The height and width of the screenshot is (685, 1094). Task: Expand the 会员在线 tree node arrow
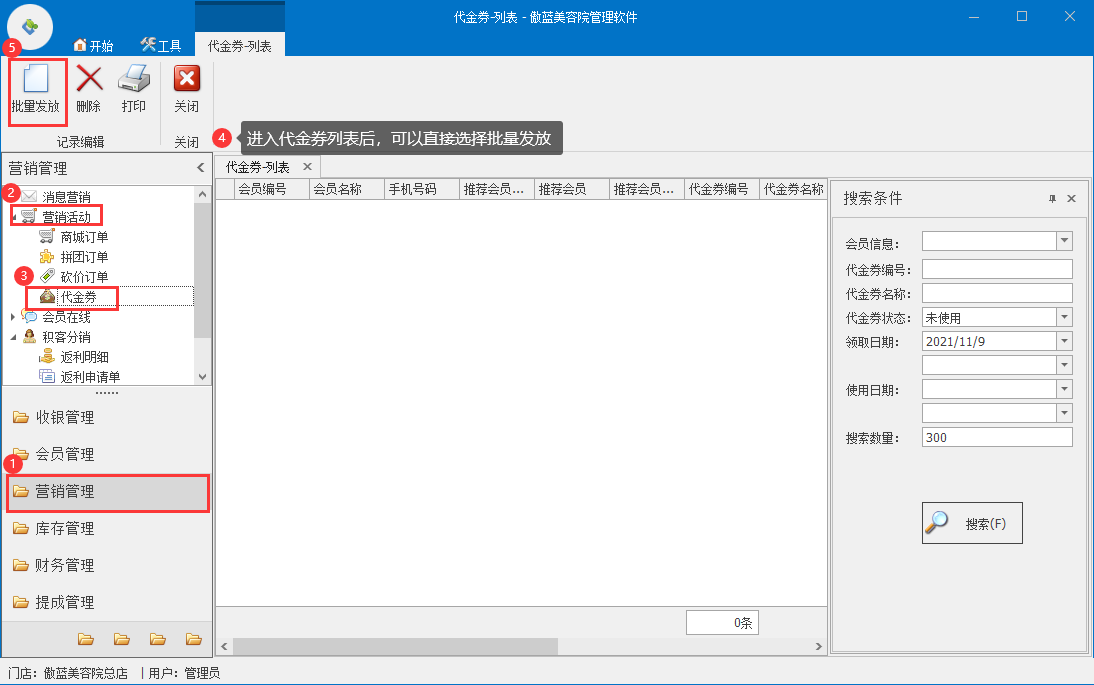13,317
